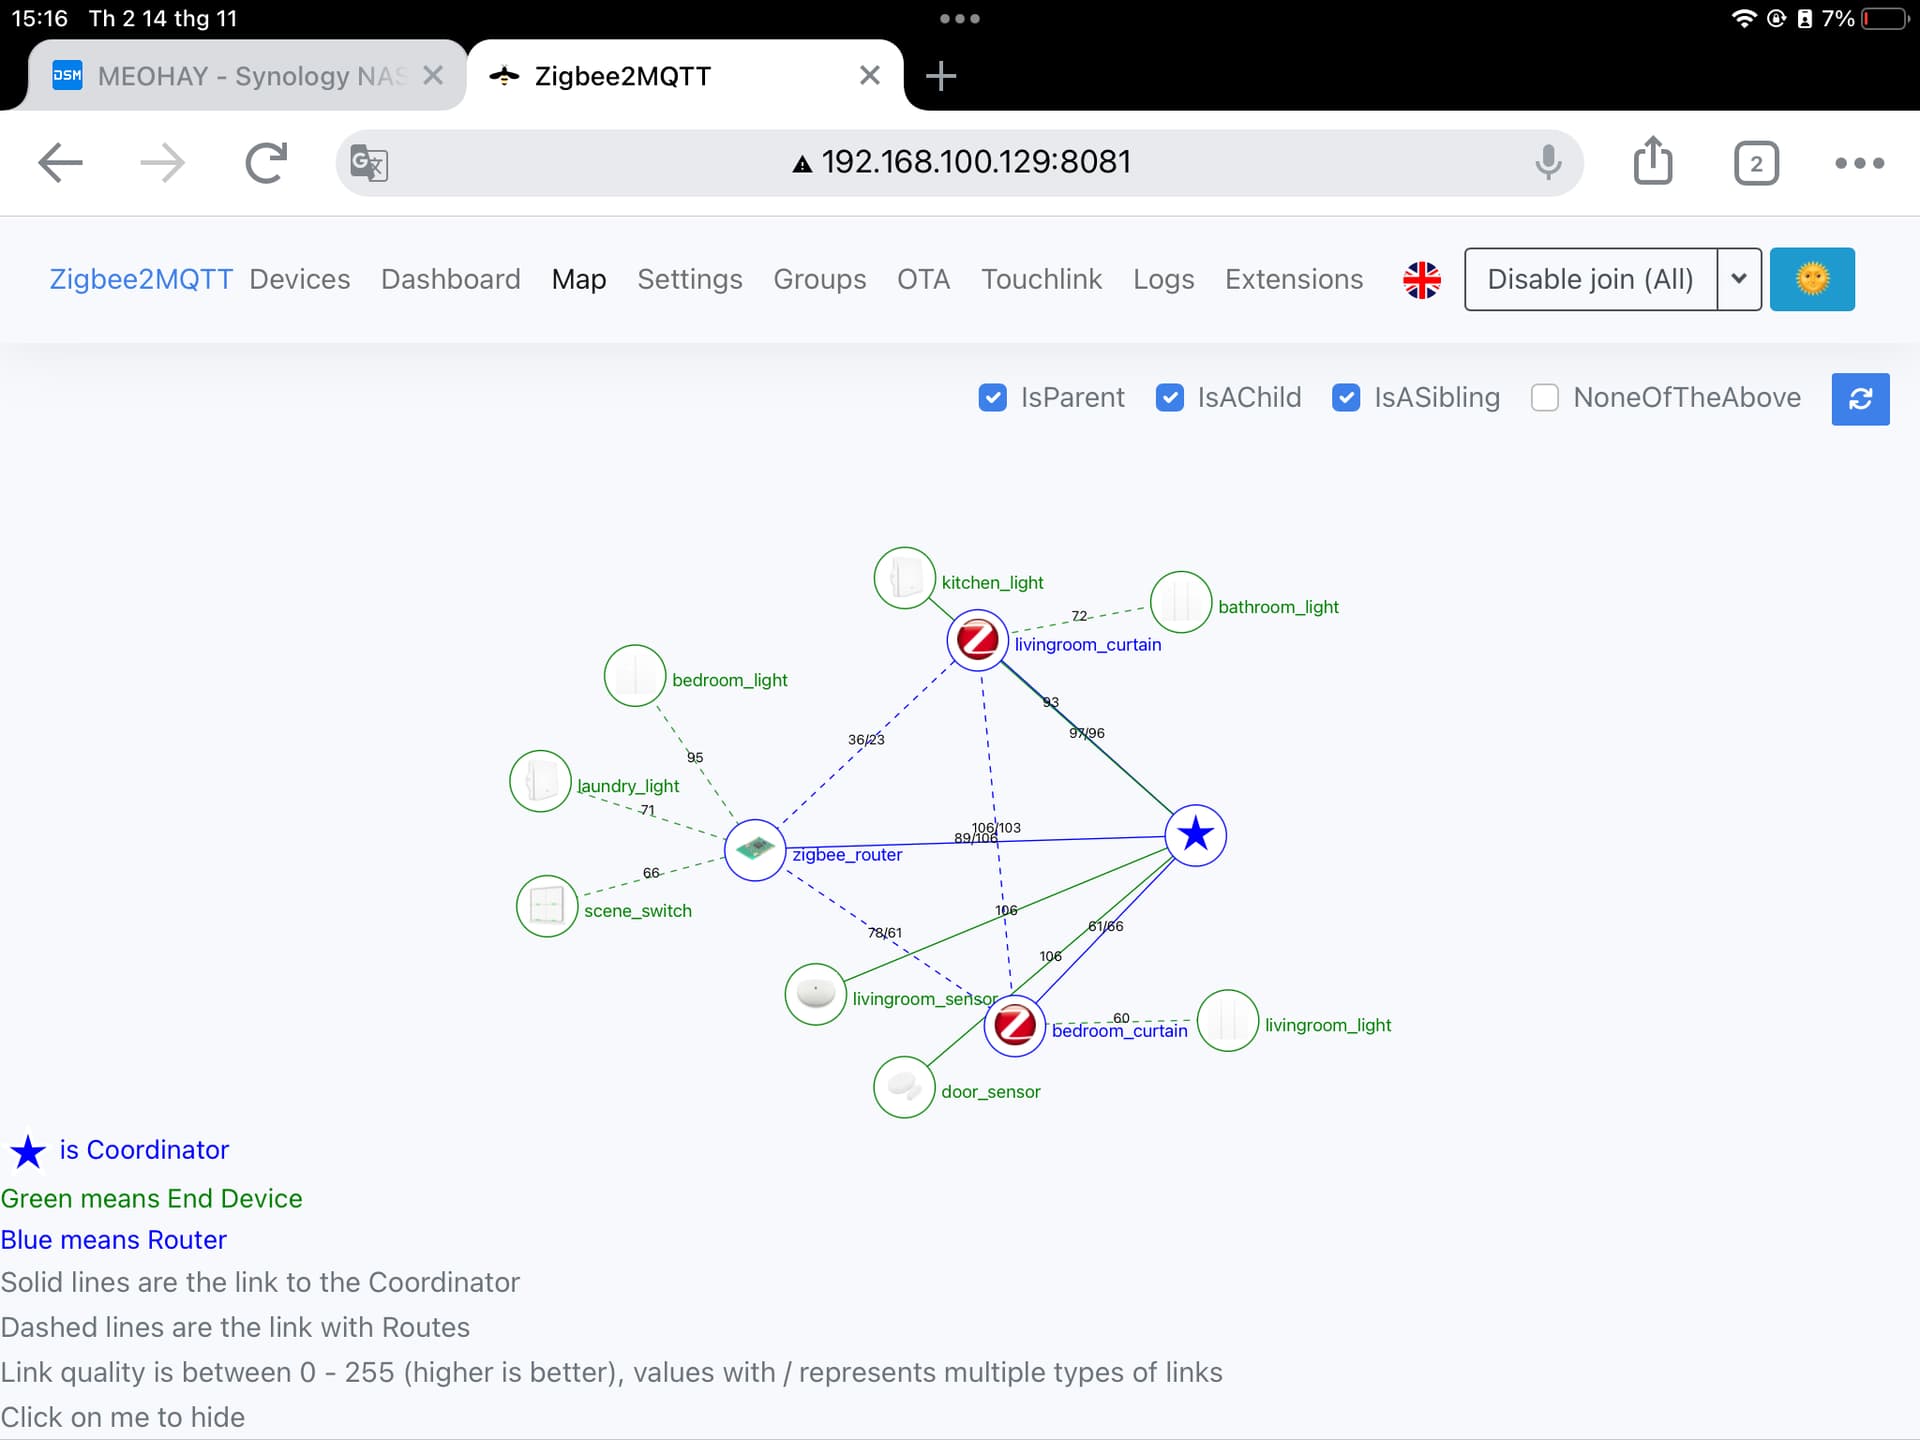Viewport: 1920px width, 1440px height.
Task: Open the tab count switcher
Action: tap(1755, 163)
